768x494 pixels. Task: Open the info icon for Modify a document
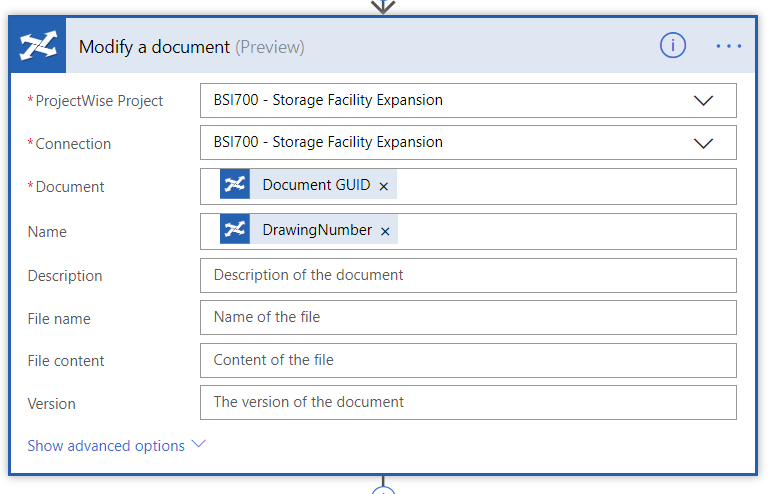672,46
